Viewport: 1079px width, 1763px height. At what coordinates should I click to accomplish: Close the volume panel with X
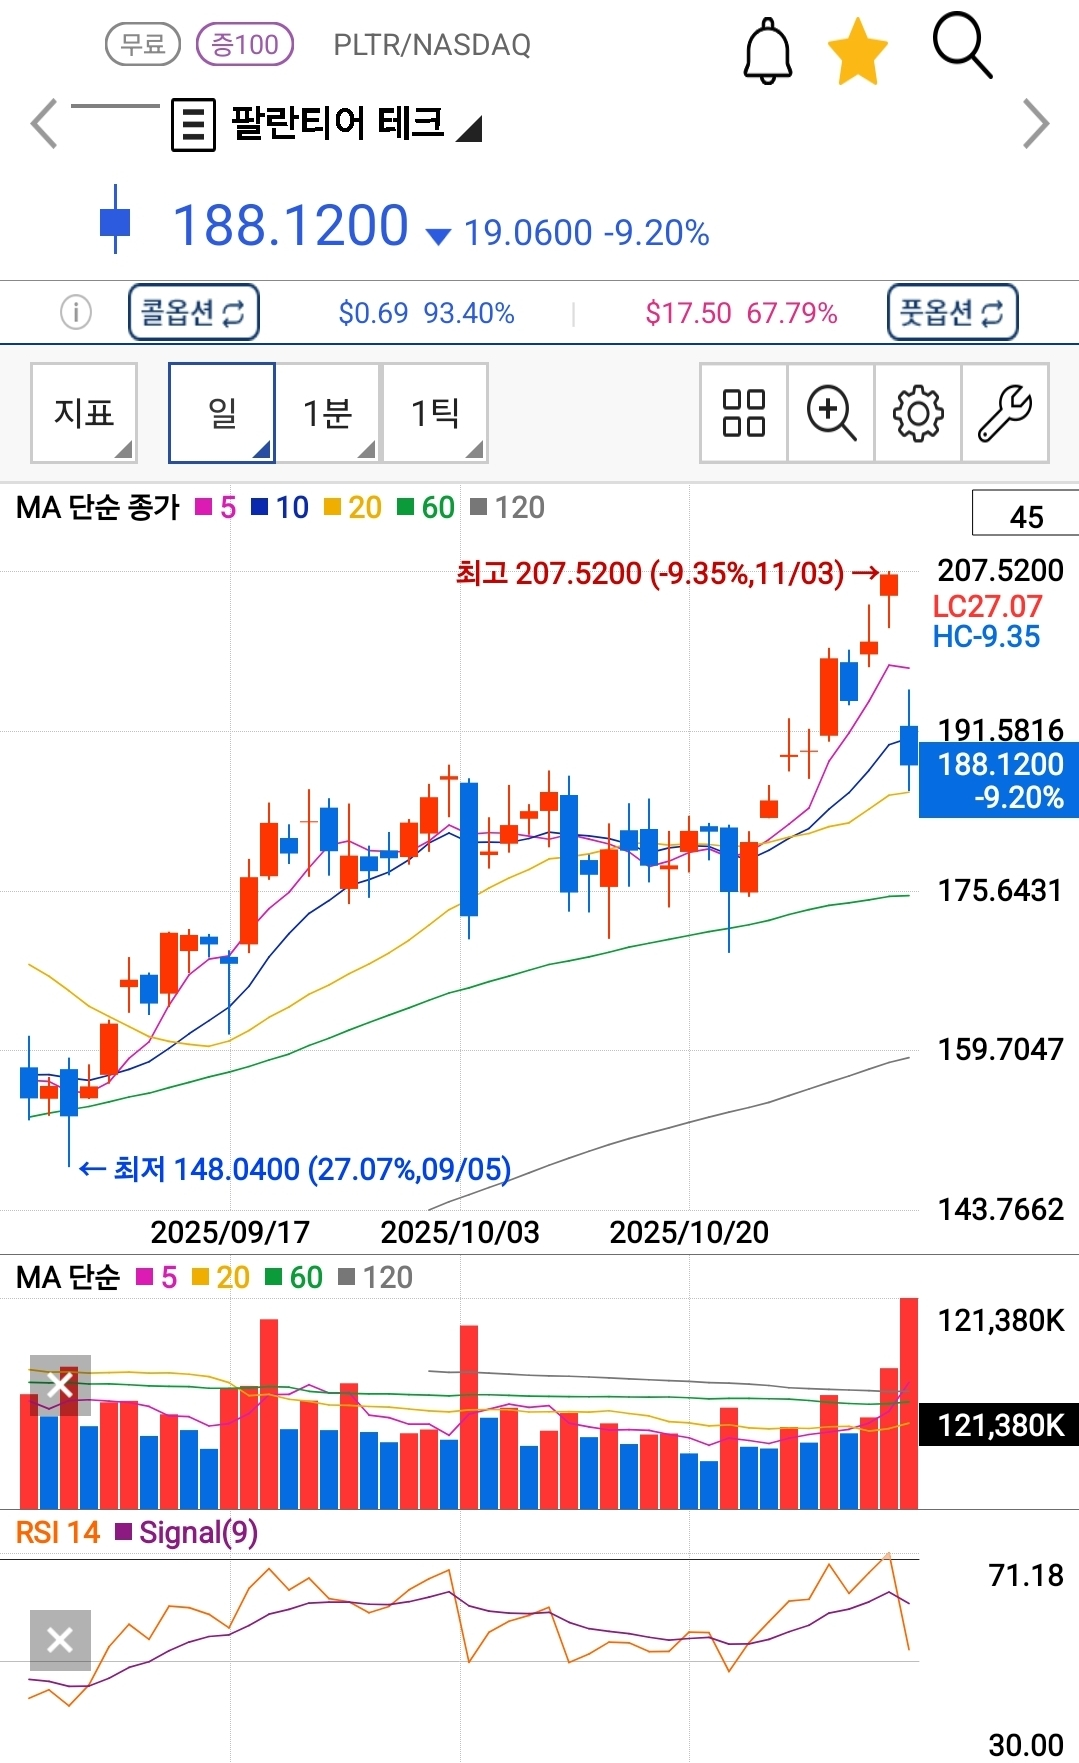click(60, 1385)
